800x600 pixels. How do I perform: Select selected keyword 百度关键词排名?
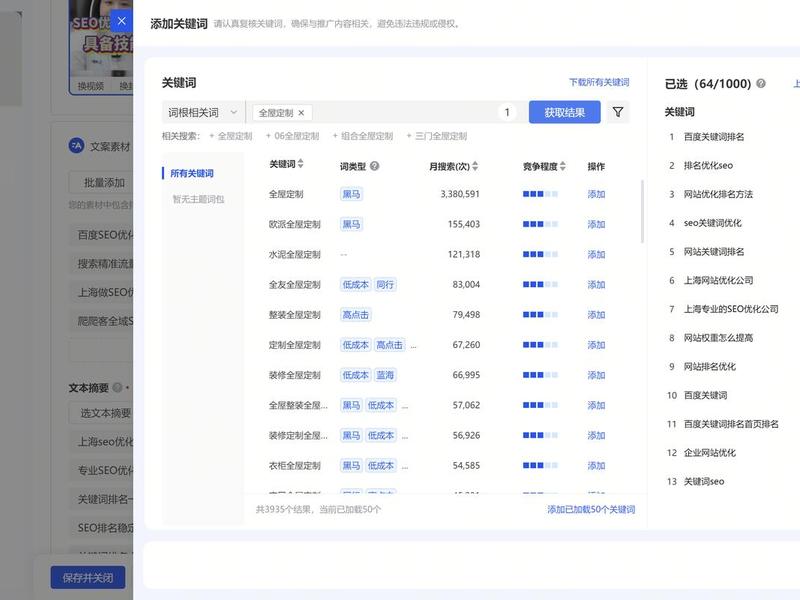pos(714,137)
